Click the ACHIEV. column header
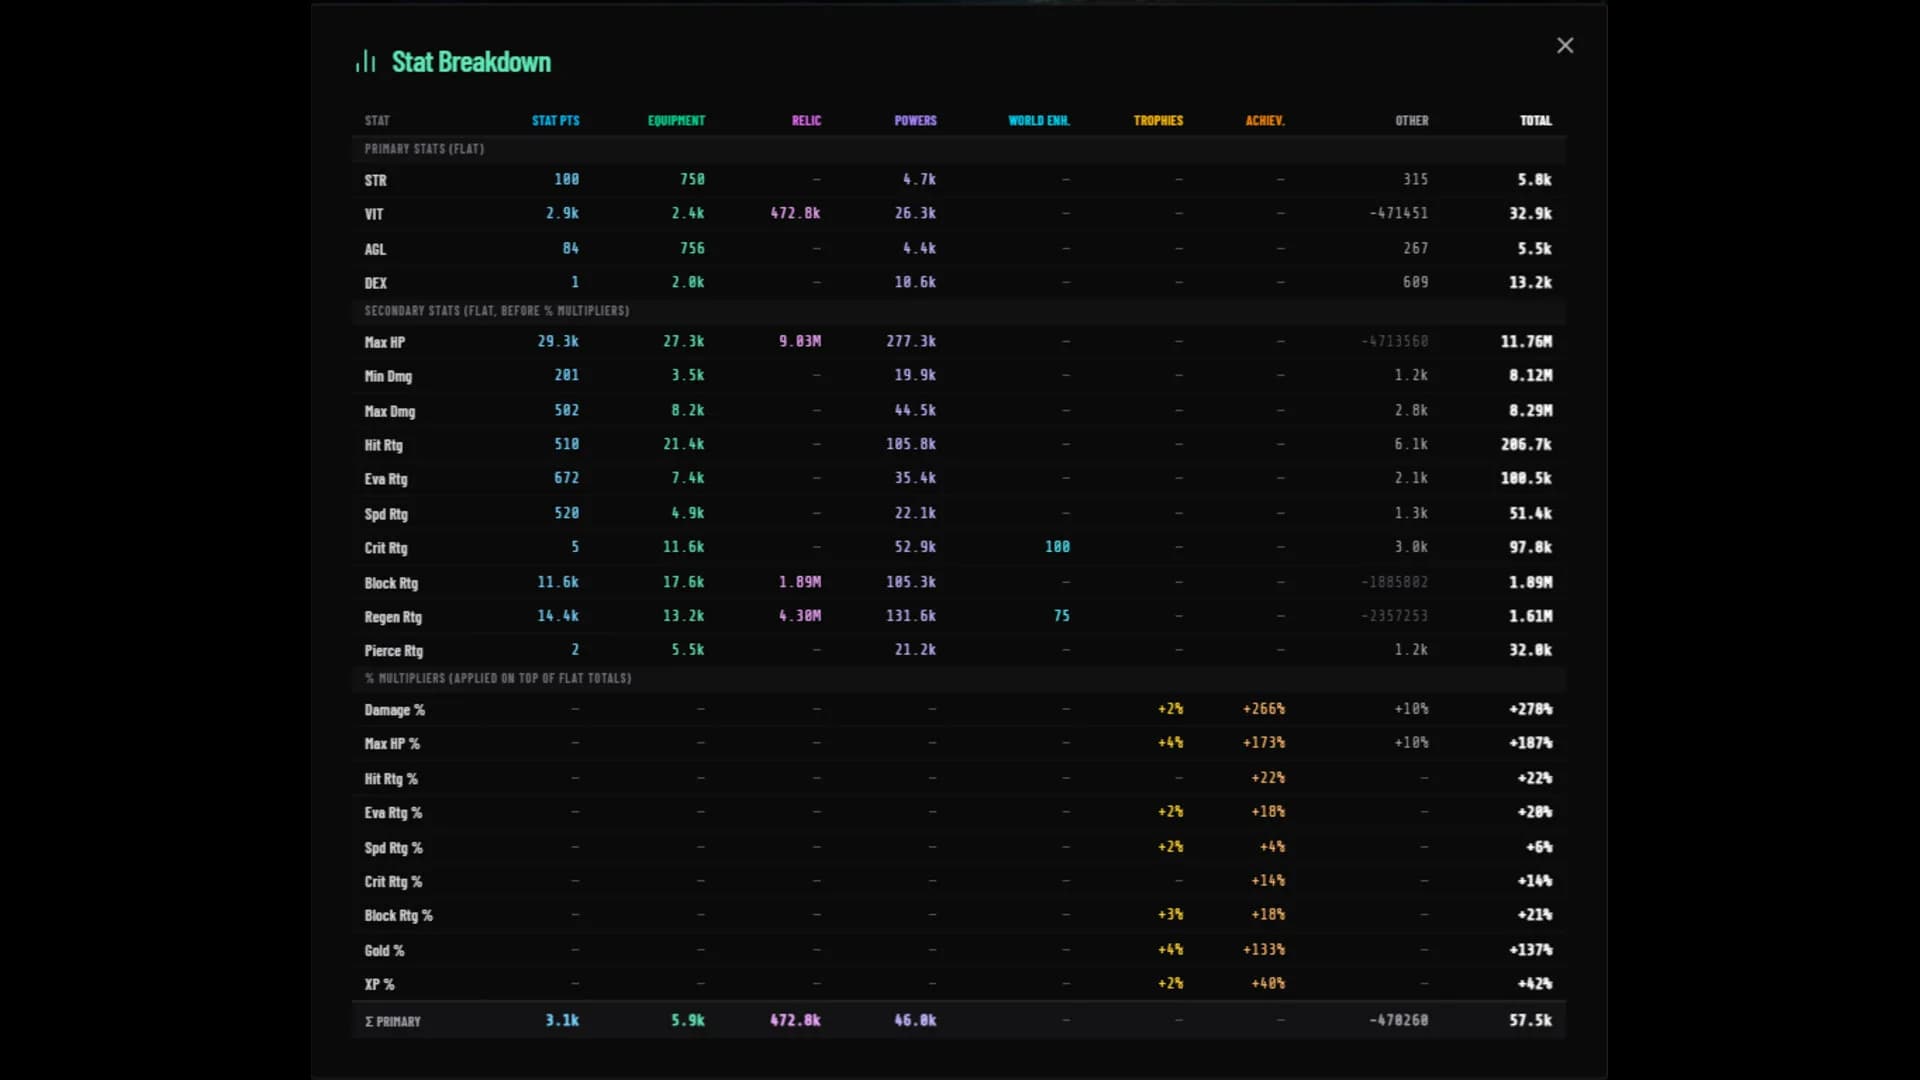This screenshot has height=1080, width=1920. point(1265,120)
